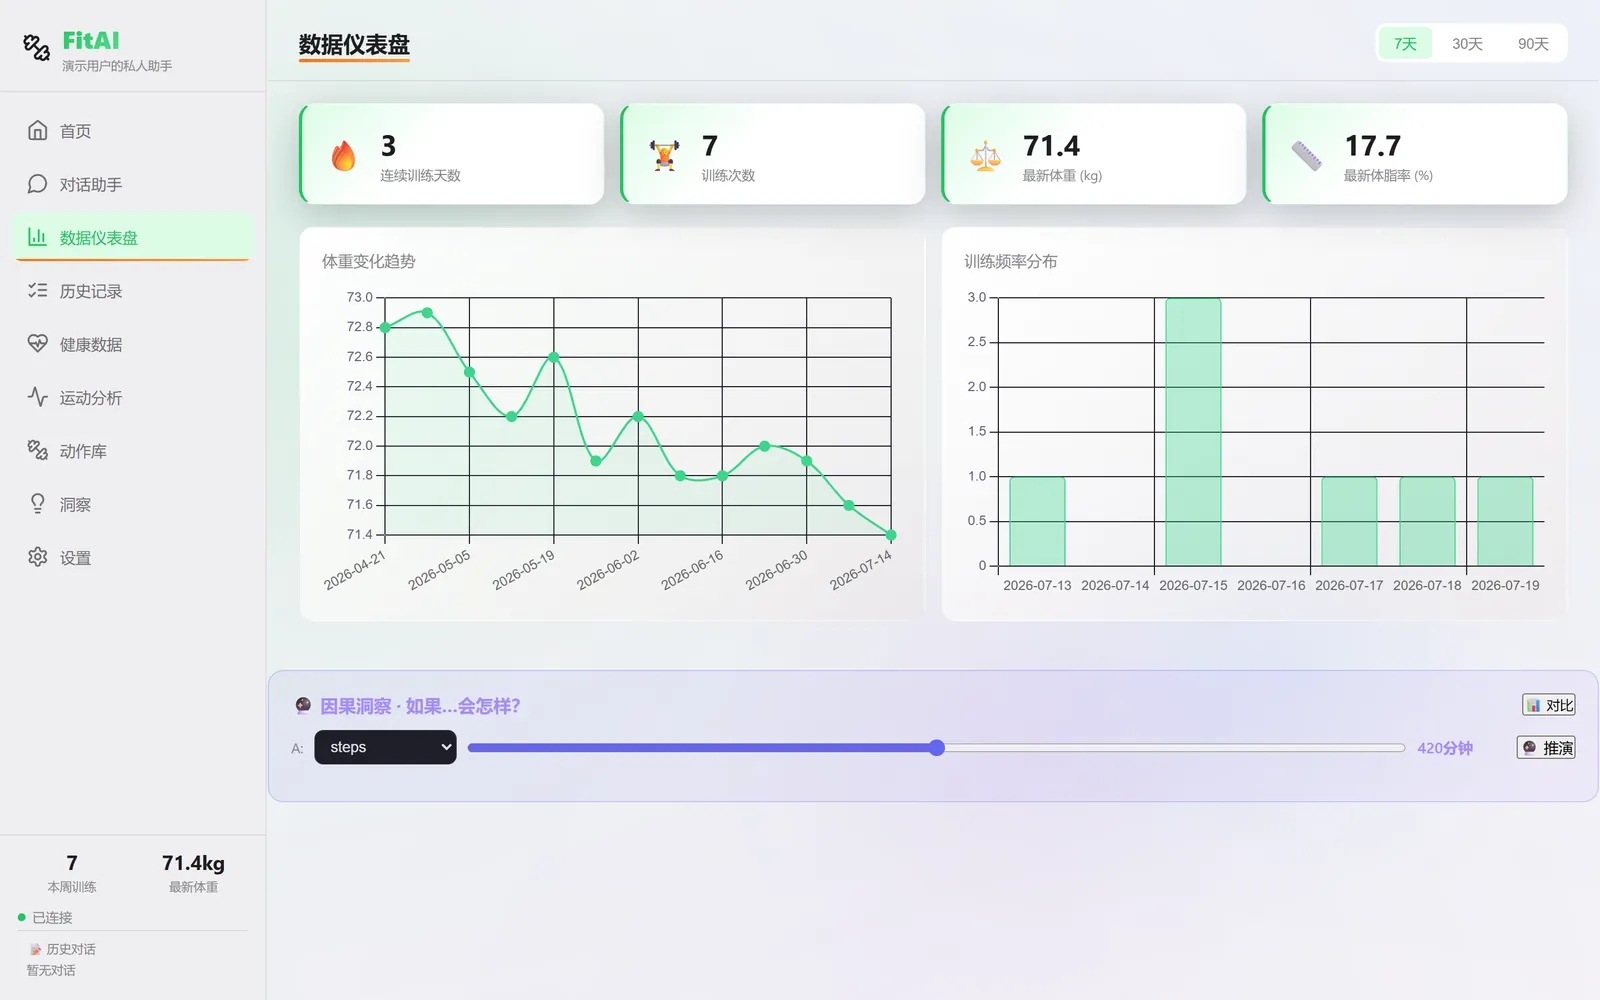Click the FitAI dumbbell logo icon

[x=37, y=47]
